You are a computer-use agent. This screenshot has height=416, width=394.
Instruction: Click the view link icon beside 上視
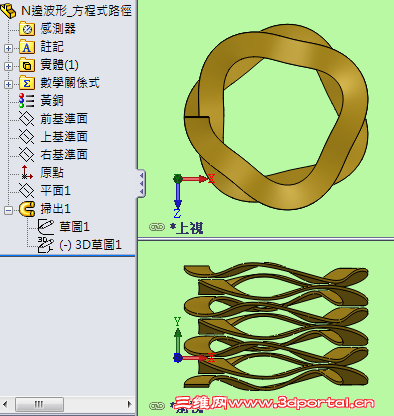(x=157, y=227)
